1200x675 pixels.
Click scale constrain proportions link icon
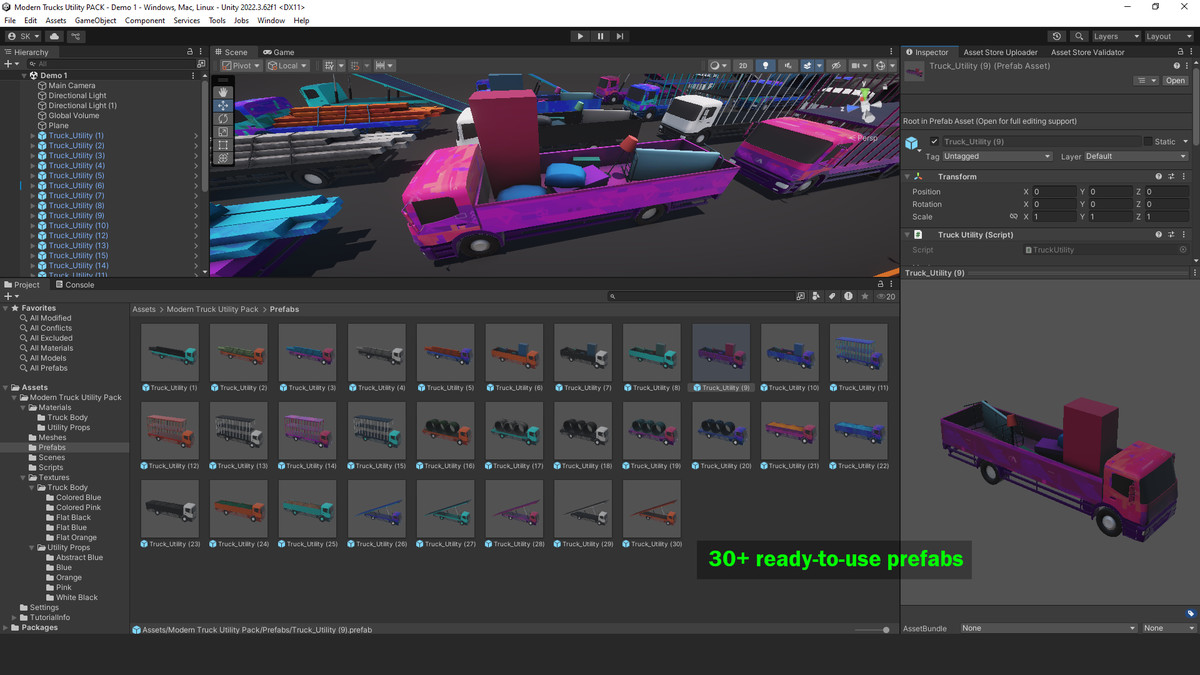1013,216
